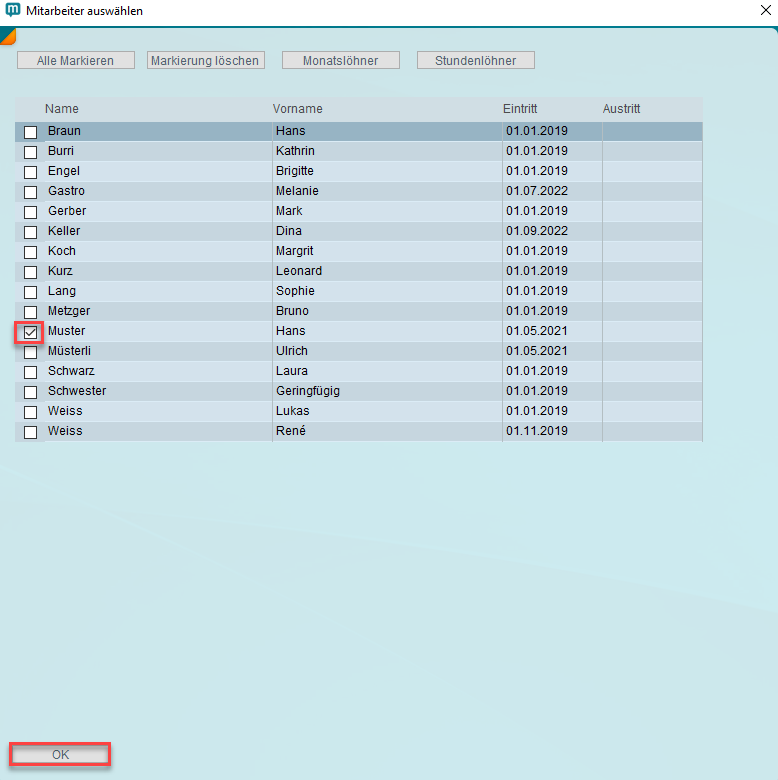Check the box next to Müsterli Ulrich

(30, 352)
